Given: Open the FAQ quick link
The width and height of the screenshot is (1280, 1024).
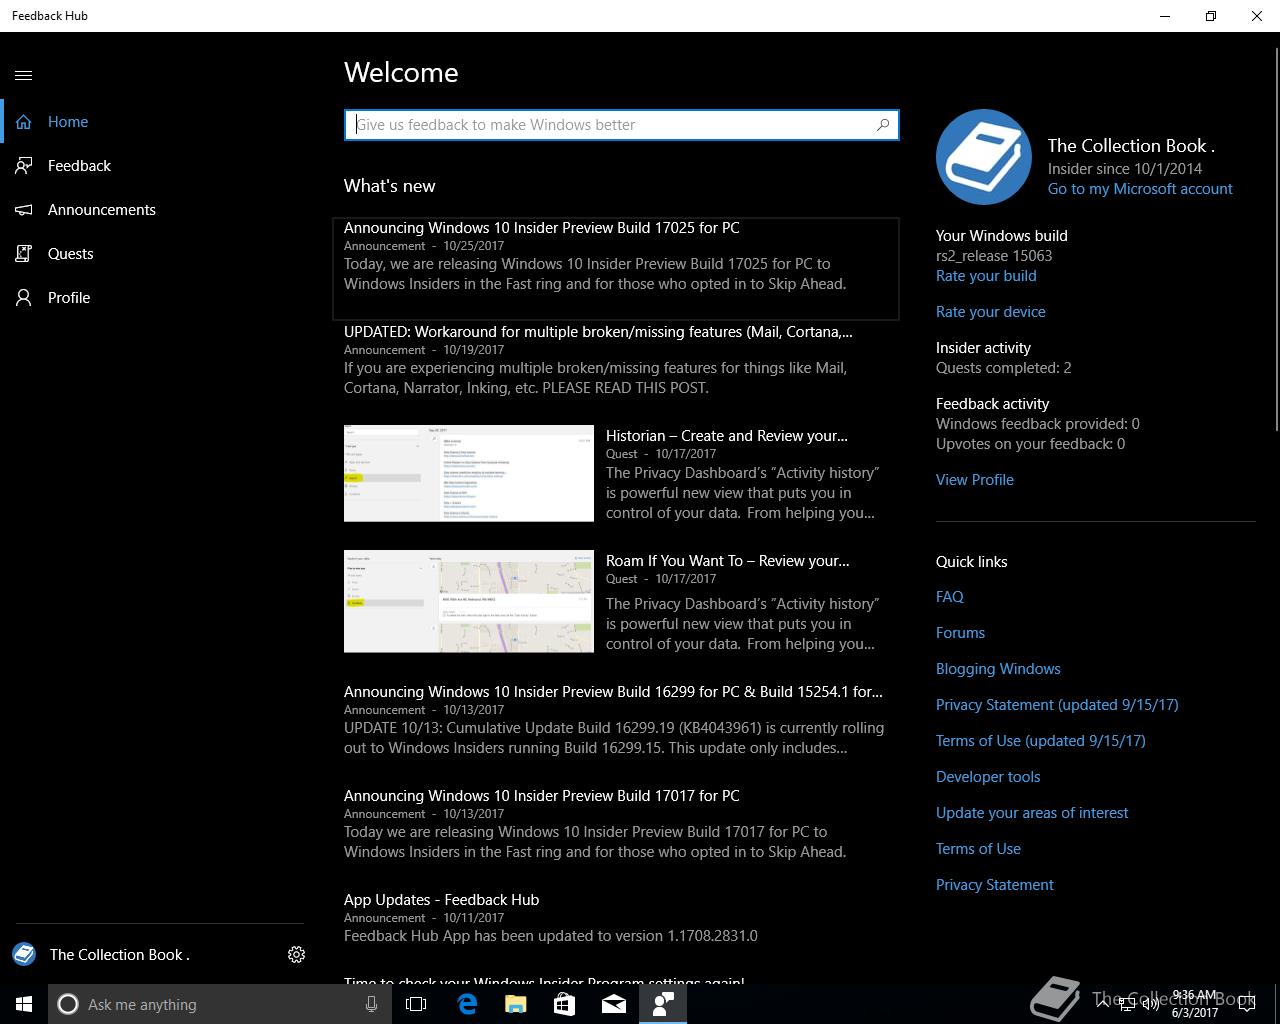Looking at the screenshot, I should (950, 597).
